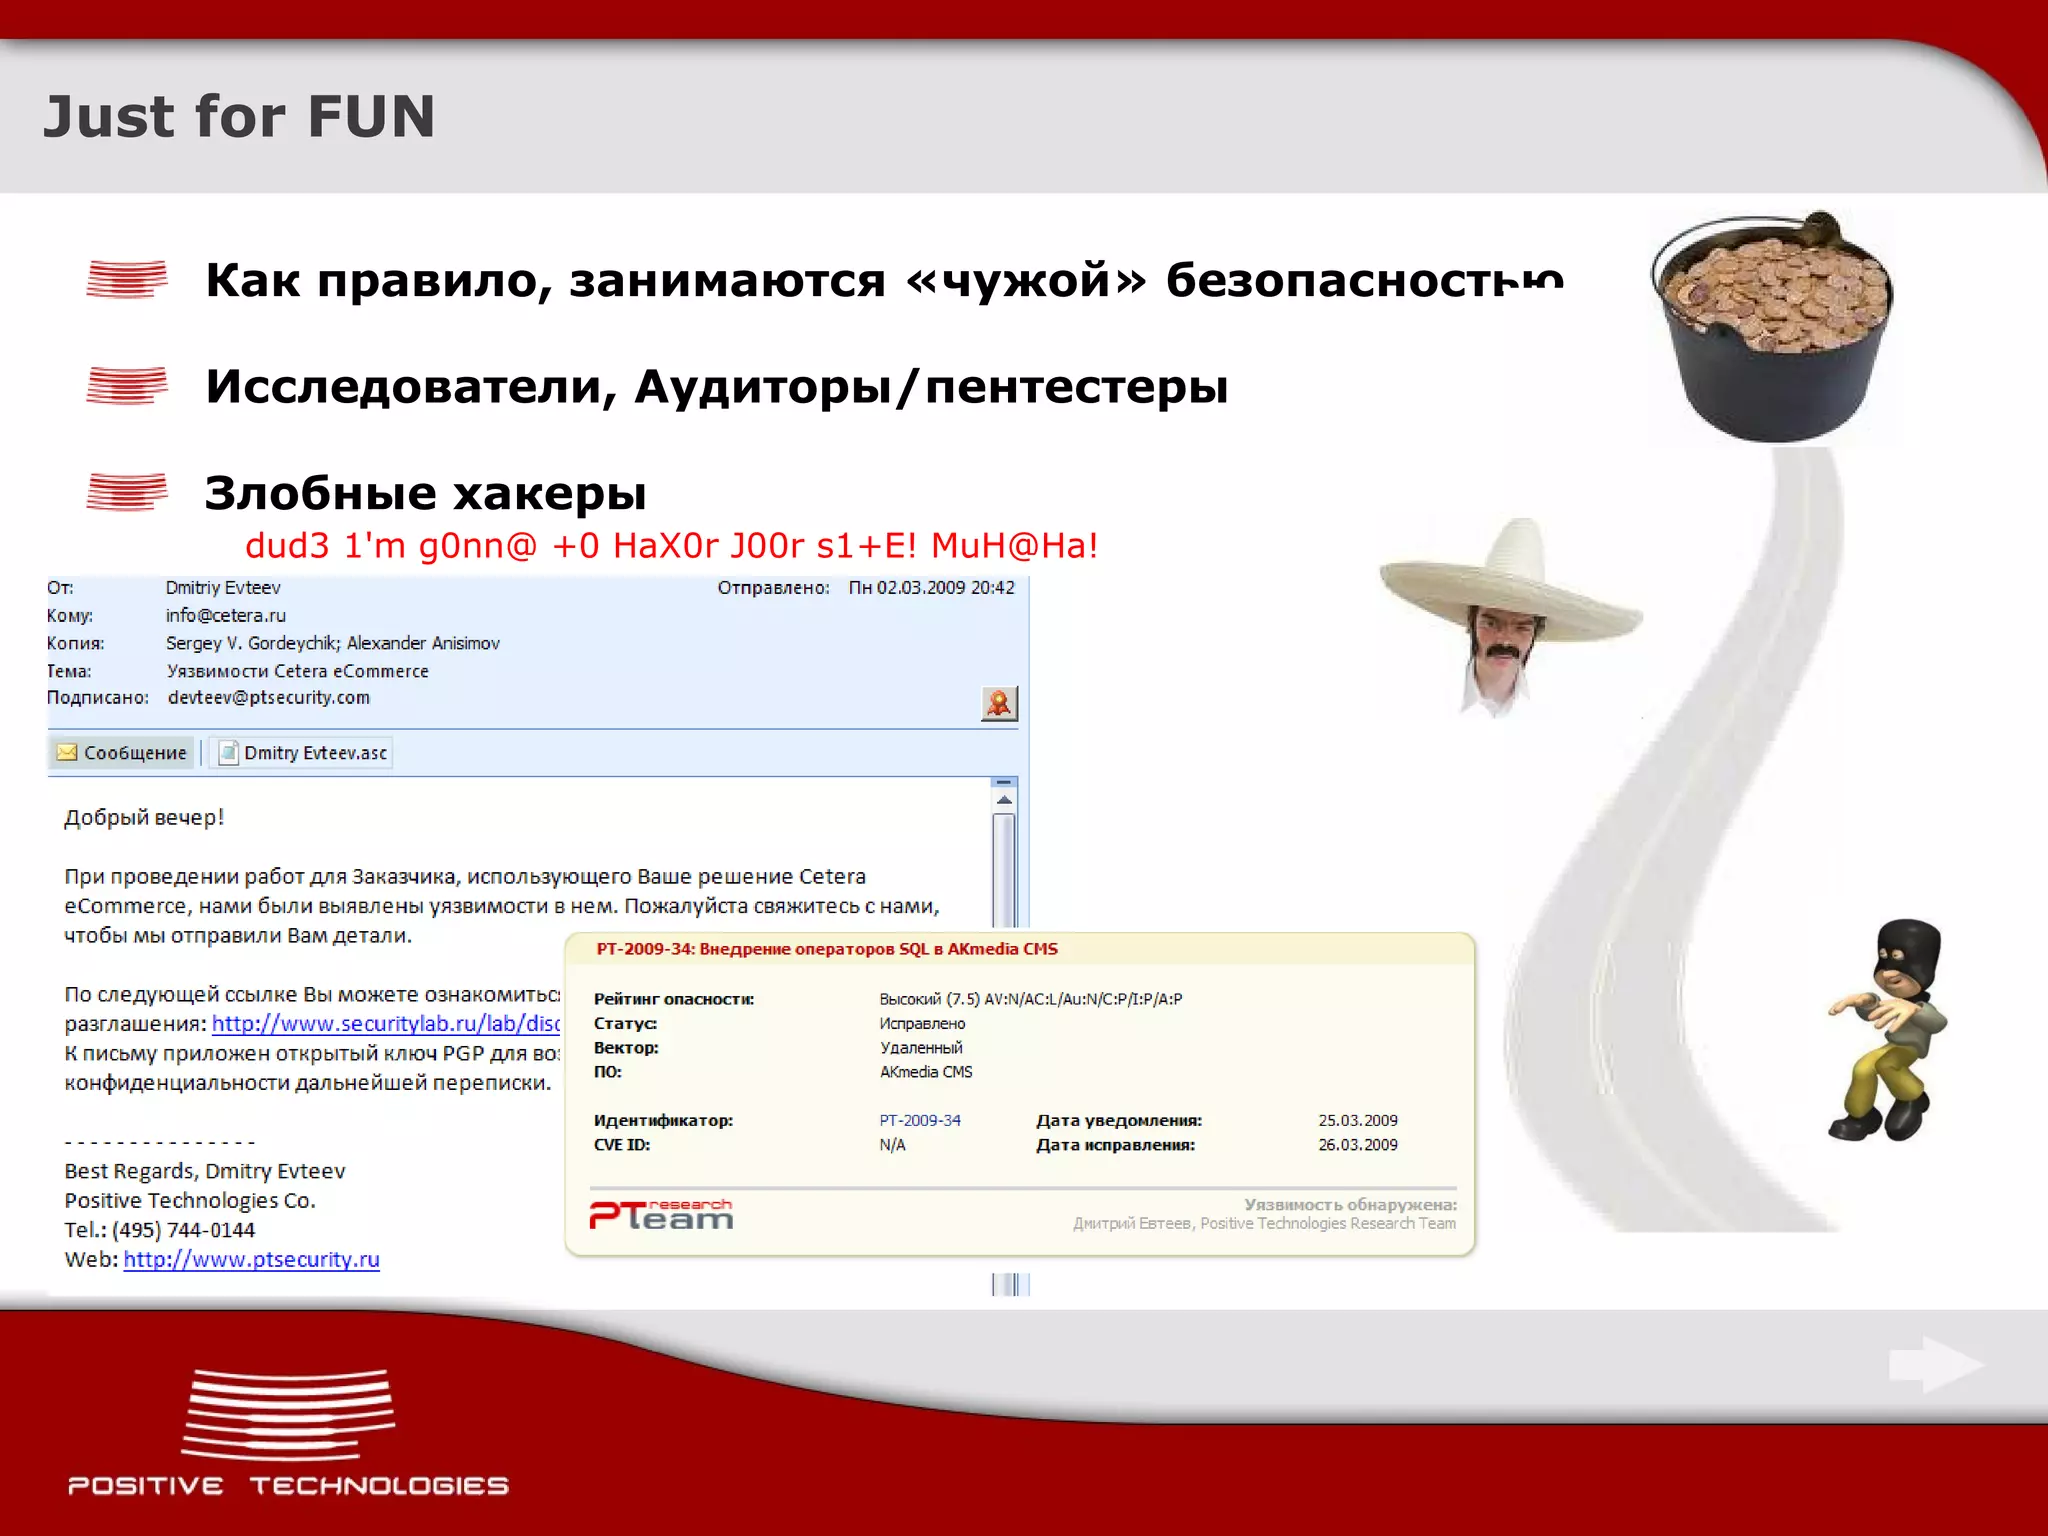Click the PT-2009-34 identifier link
This screenshot has height=1536, width=2048.
tap(920, 1120)
